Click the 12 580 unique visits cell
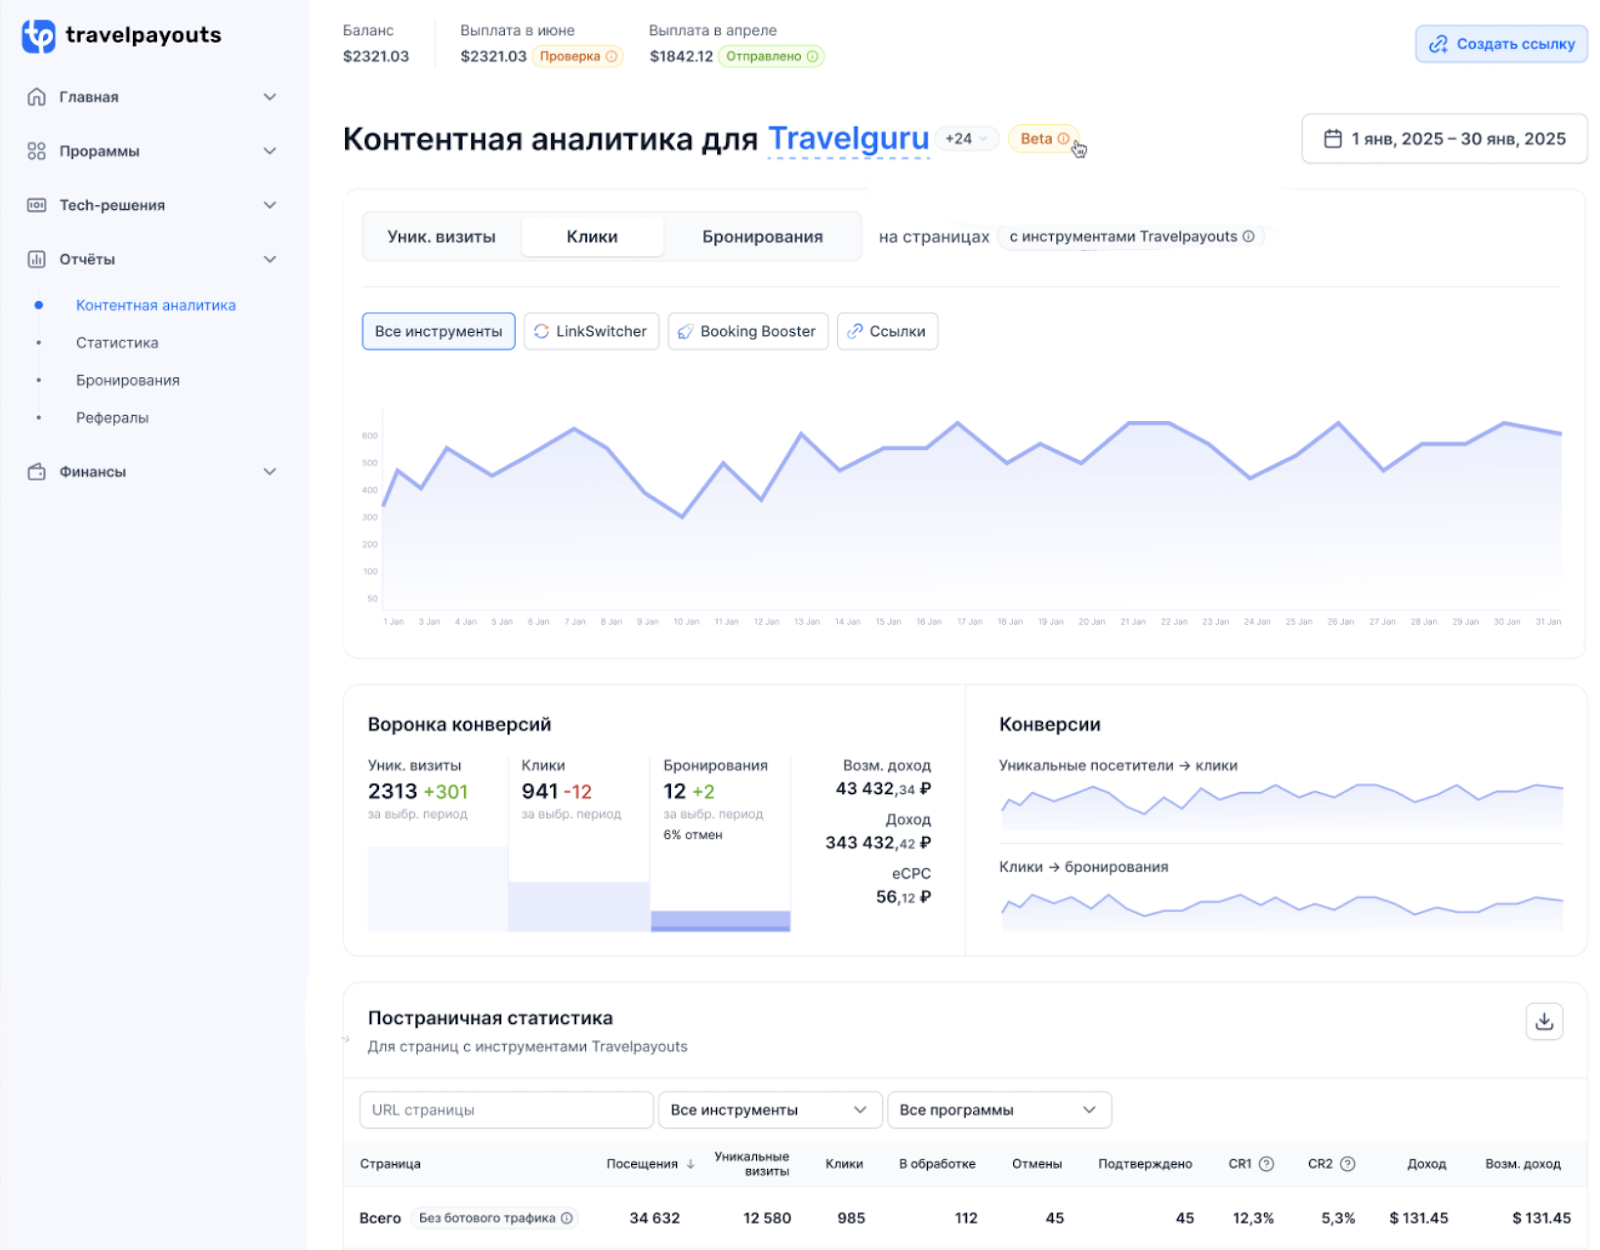 767,1218
